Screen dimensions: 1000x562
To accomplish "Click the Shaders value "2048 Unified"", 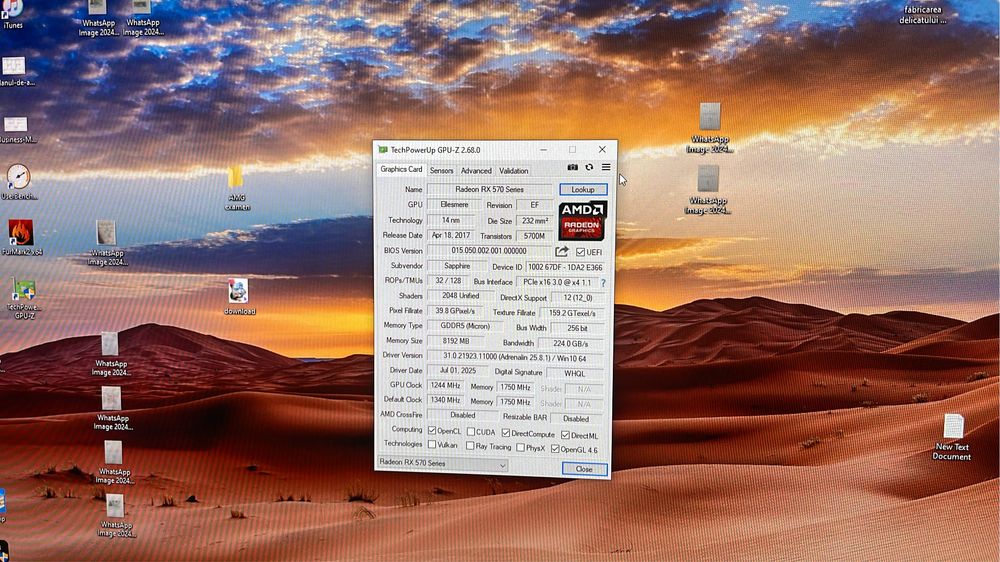I will click(x=460, y=296).
